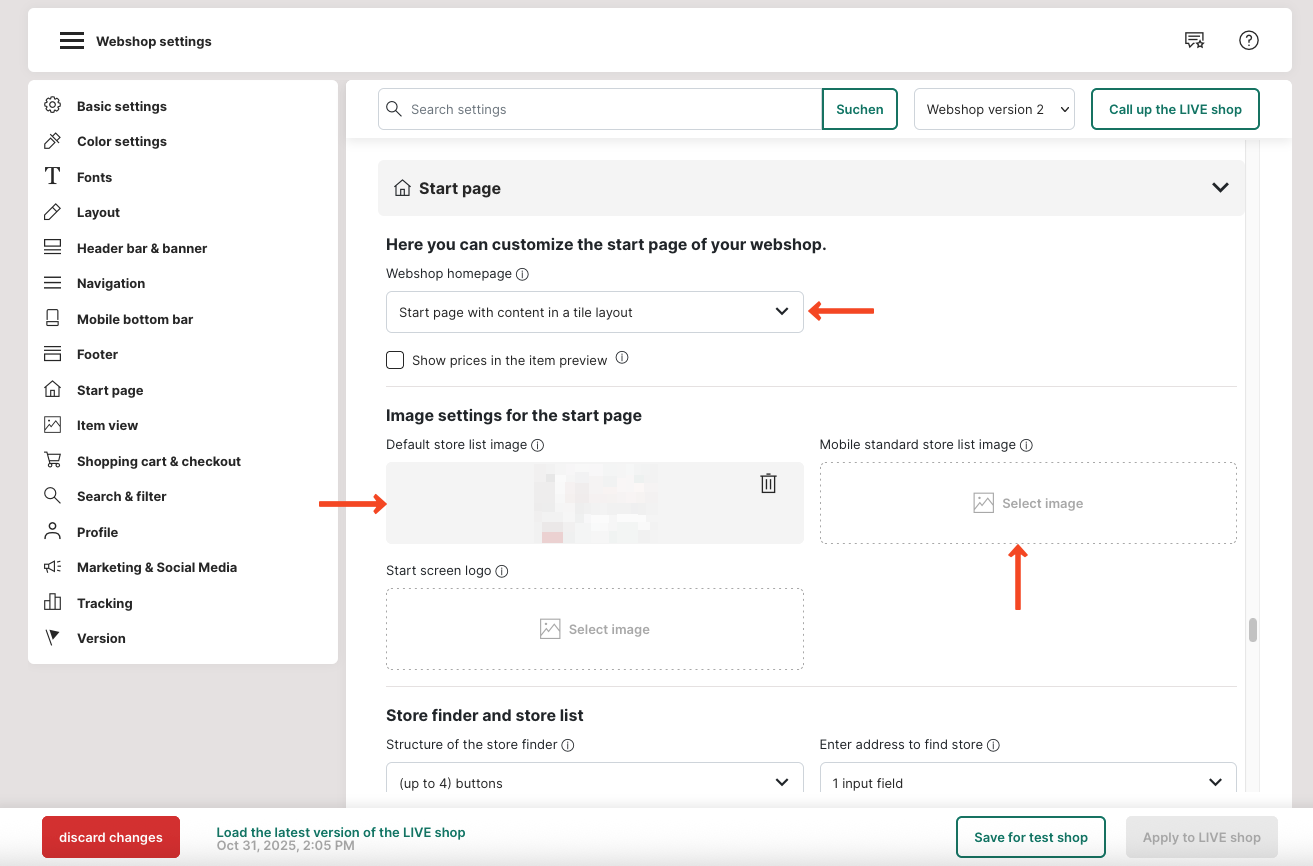The height and width of the screenshot is (866, 1313).
Task: Open Shopping cart & checkout settings
Action: point(158,461)
